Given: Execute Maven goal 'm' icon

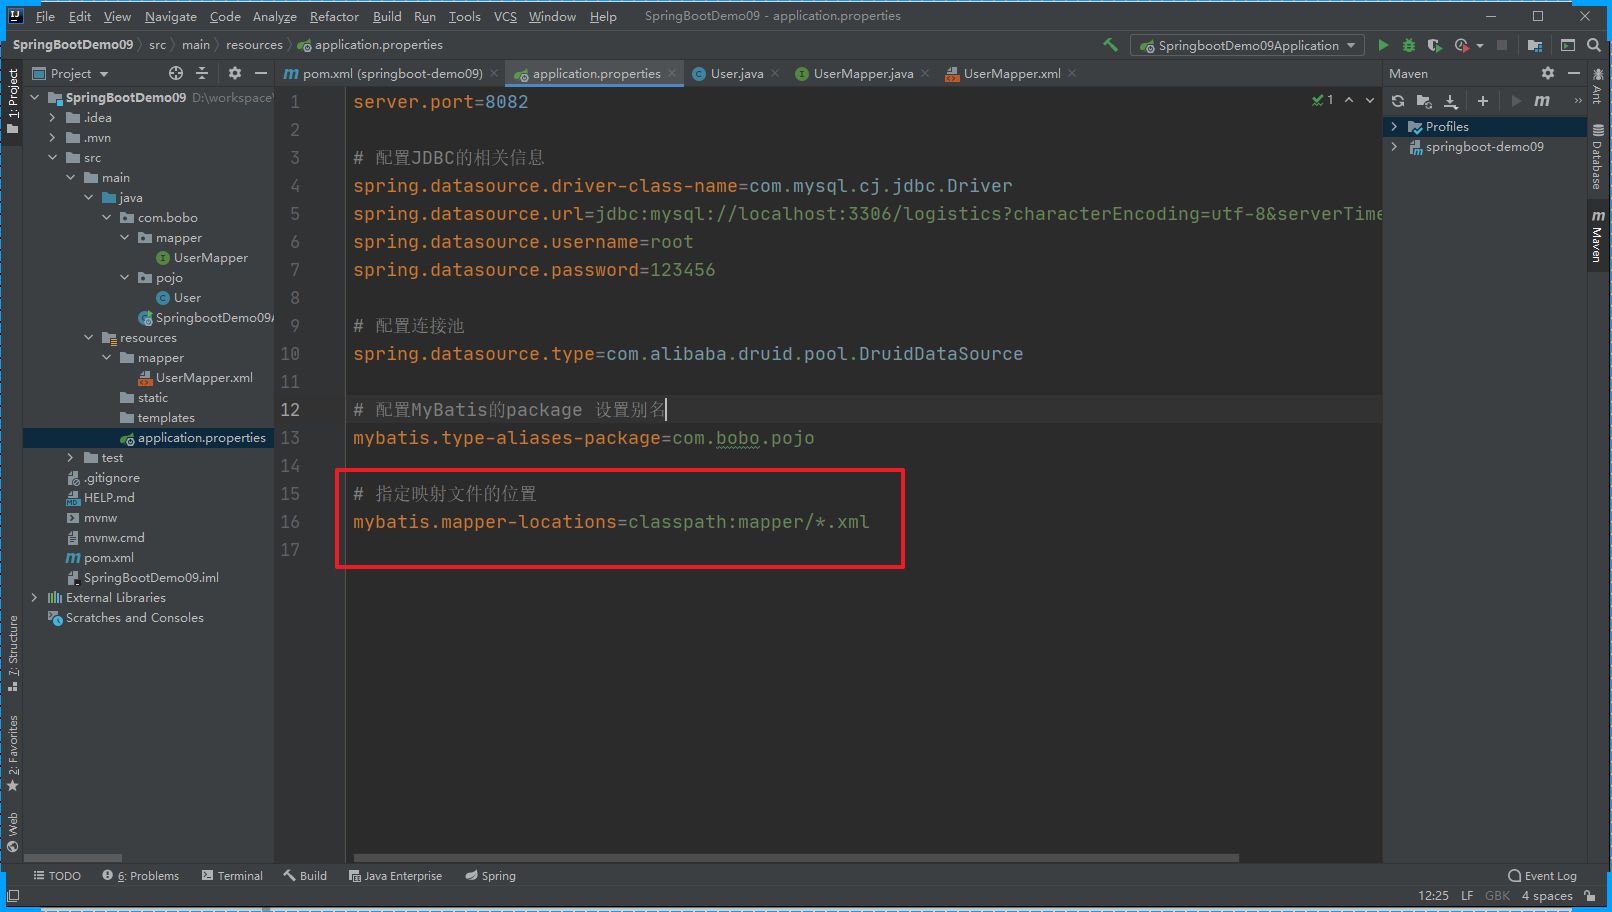Looking at the screenshot, I should tap(1542, 101).
